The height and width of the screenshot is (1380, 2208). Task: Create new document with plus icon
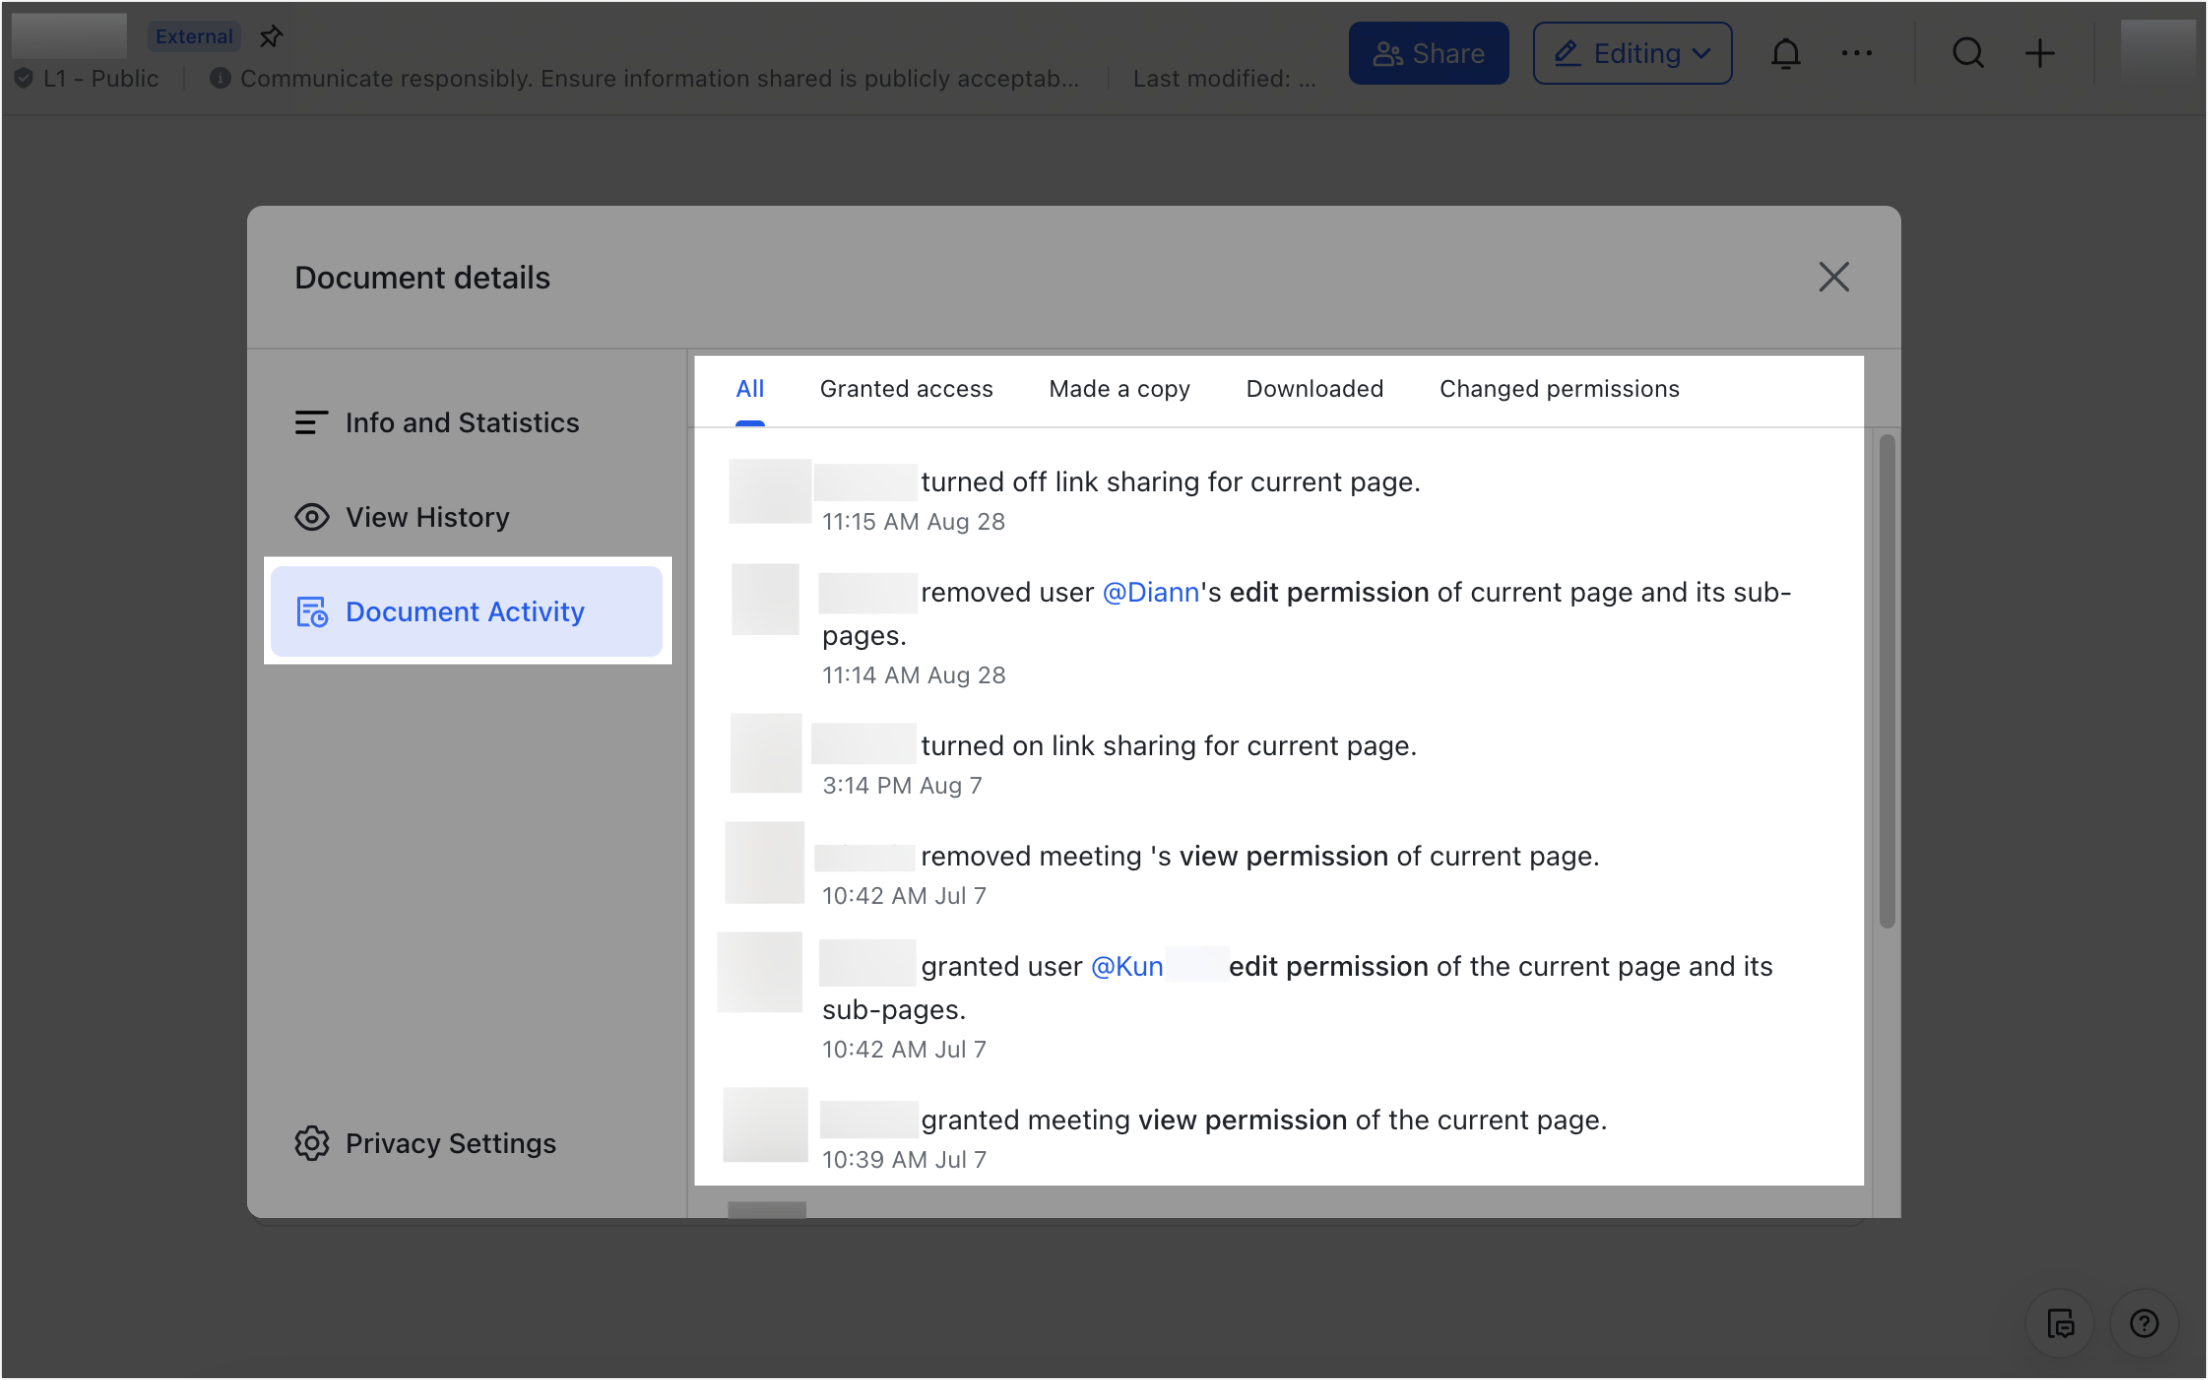[x=2040, y=53]
